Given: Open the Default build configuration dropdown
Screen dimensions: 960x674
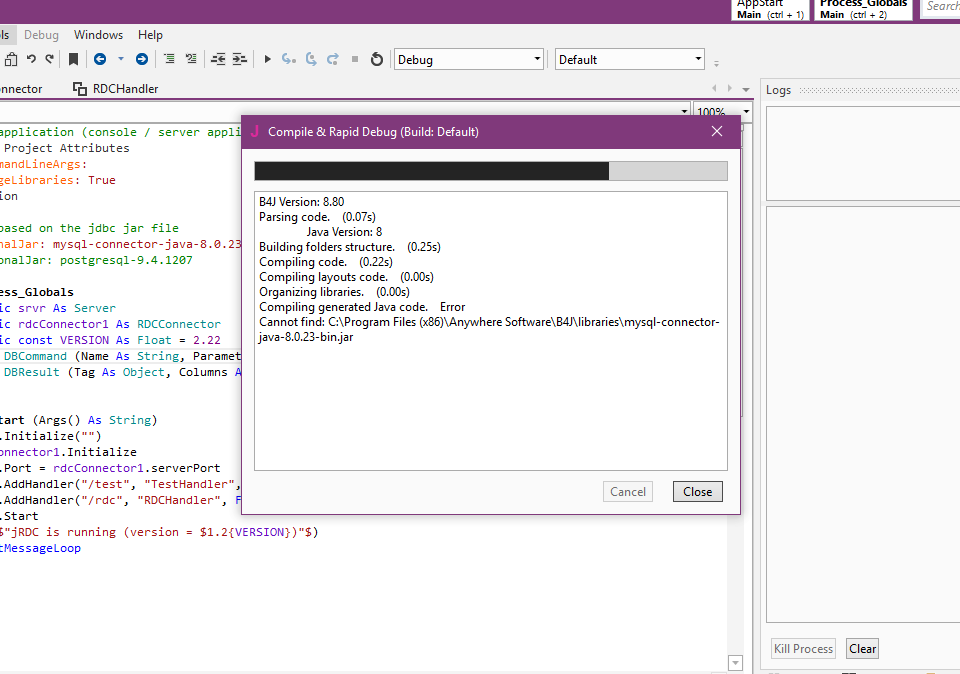Looking at the screenshot, I should [x=629, y=59].
